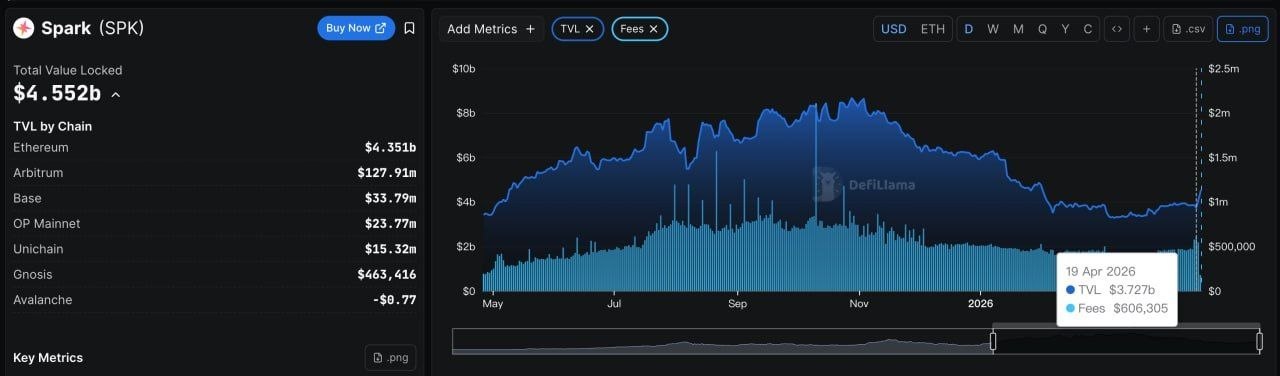This screenshot has height=376, width=1280.
Task: Click the Avalanche chain row
Action: [x=215, y=300]
